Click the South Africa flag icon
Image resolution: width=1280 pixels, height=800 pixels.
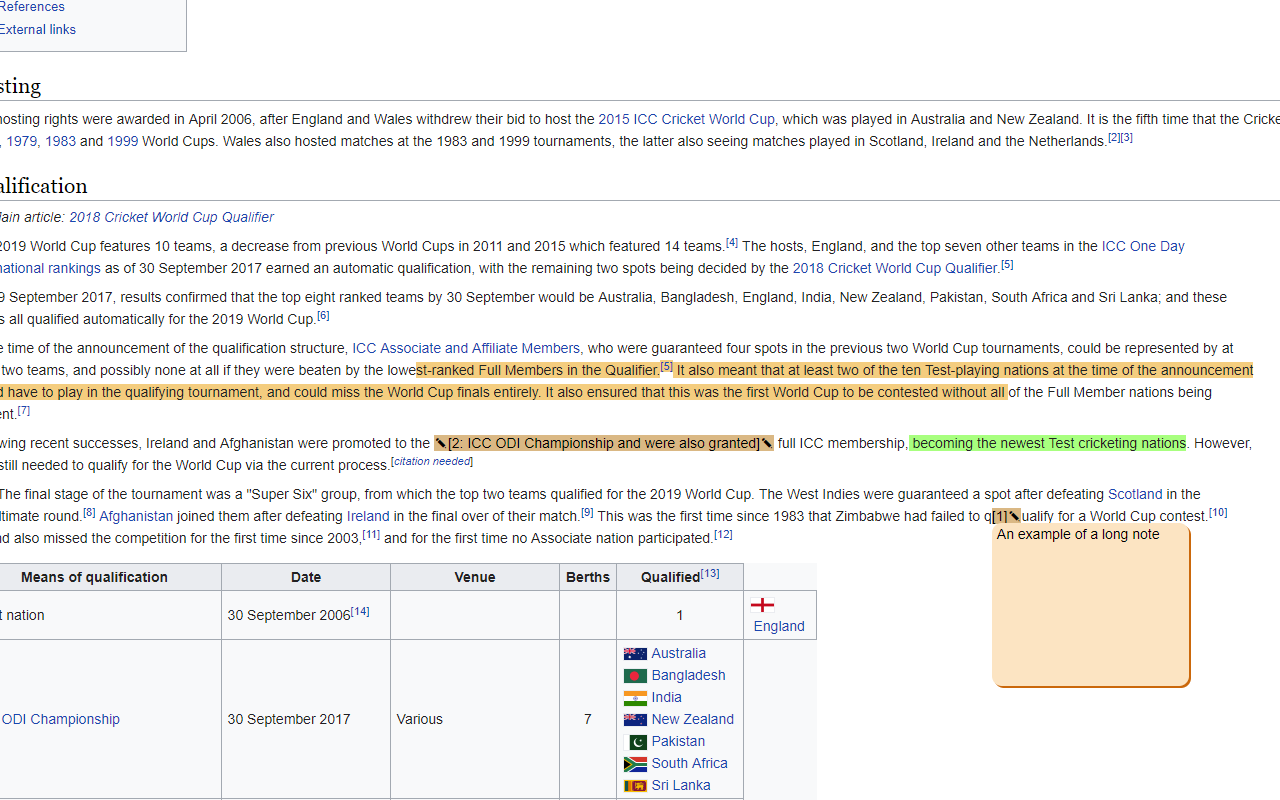(x=635, y=764)
